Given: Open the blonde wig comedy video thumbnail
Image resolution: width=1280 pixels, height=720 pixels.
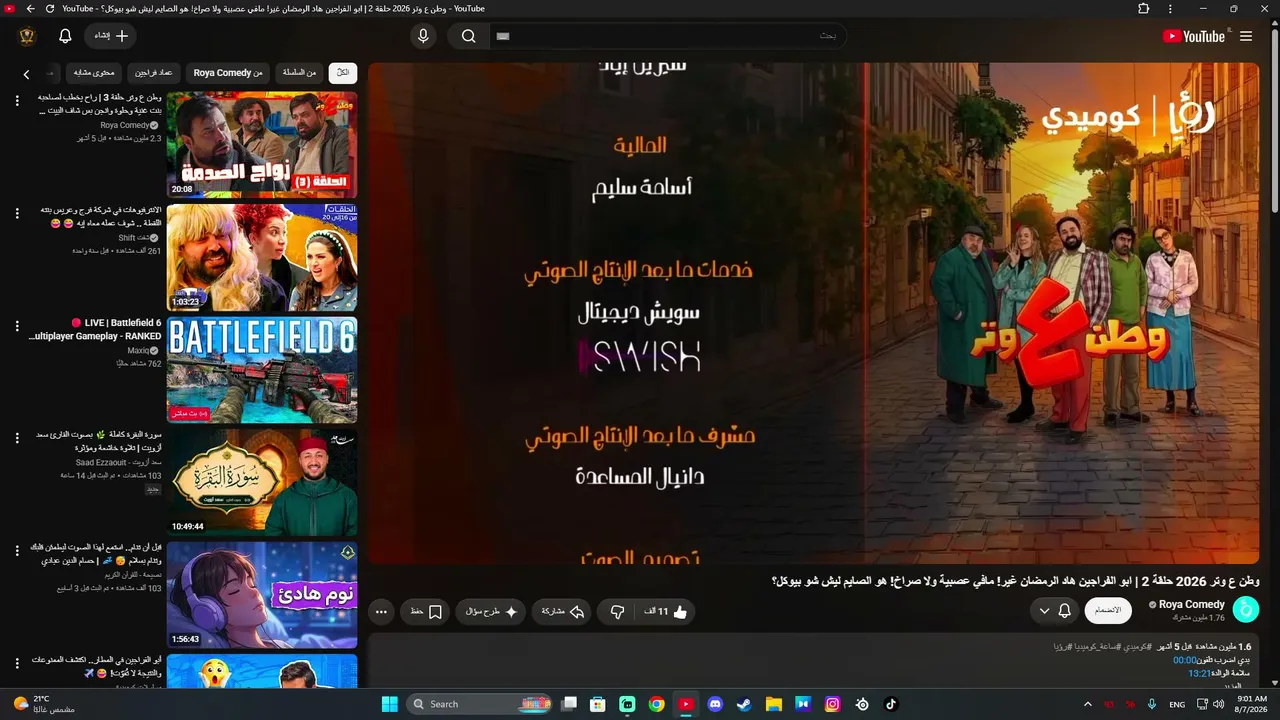Looking at the screenshot, I should tap(262, 258).
